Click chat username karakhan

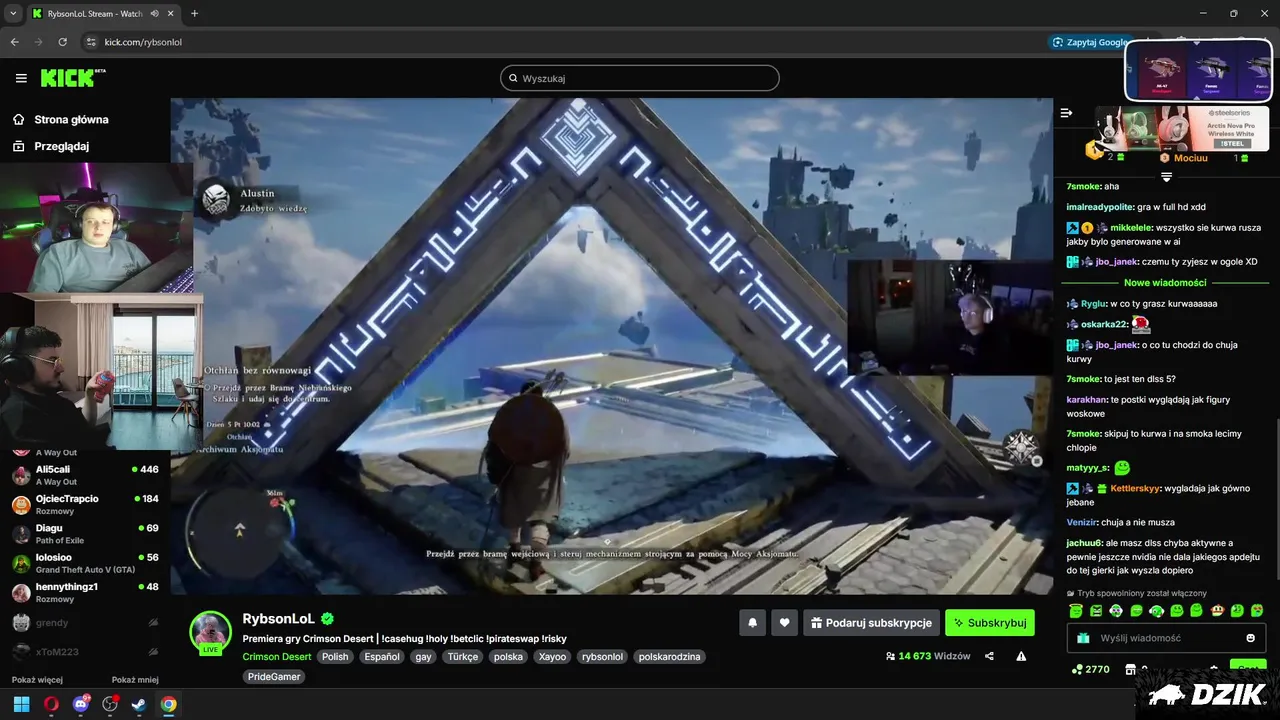tap(1087, 399)
